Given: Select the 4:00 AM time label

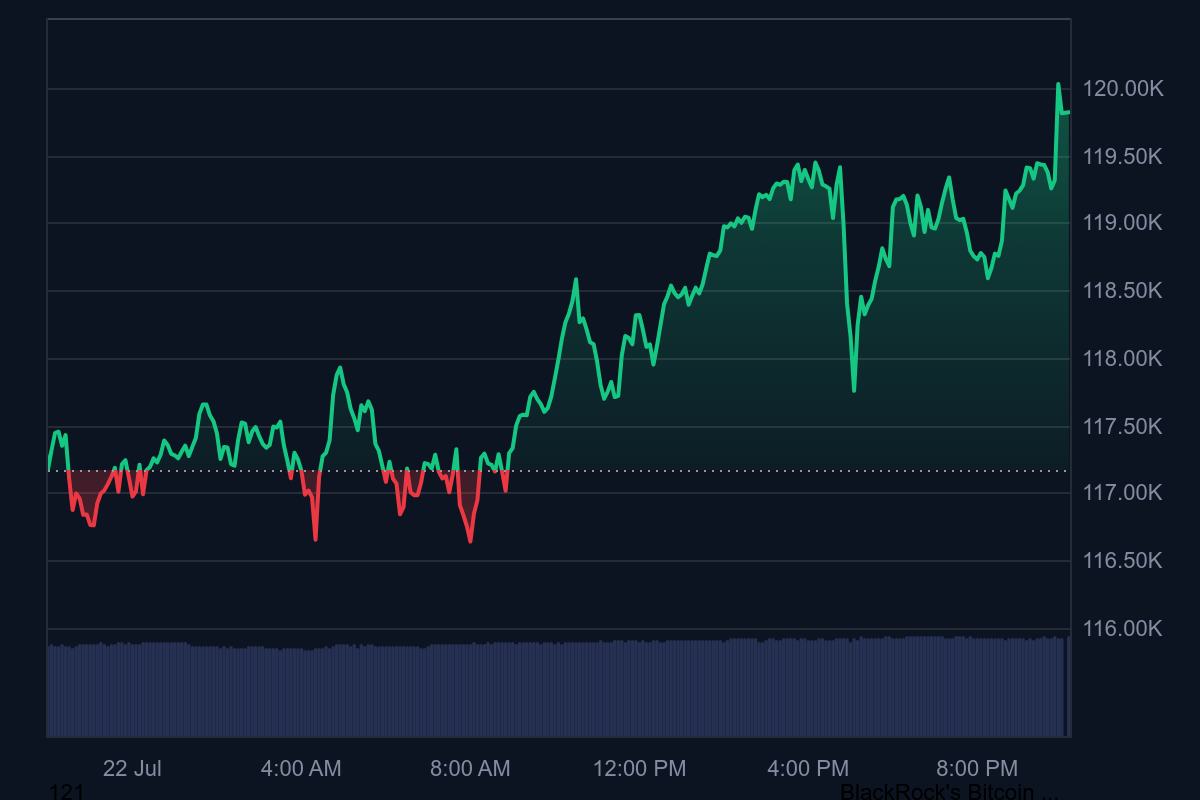Looking at the screenshot, I should pos(301,768).
